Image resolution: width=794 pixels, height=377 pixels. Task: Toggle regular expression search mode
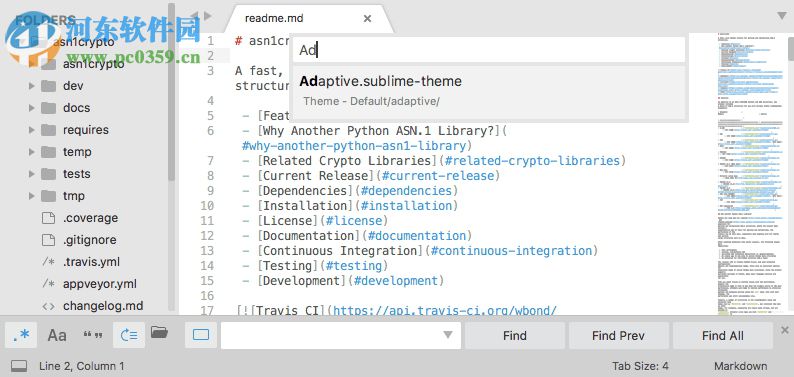click(21, 335)
